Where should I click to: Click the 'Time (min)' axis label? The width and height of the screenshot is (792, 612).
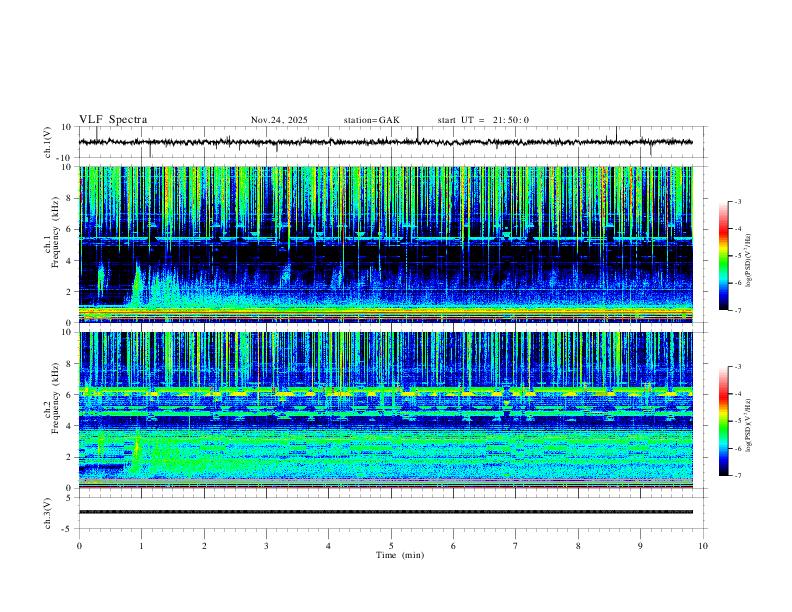click(400, 555)
